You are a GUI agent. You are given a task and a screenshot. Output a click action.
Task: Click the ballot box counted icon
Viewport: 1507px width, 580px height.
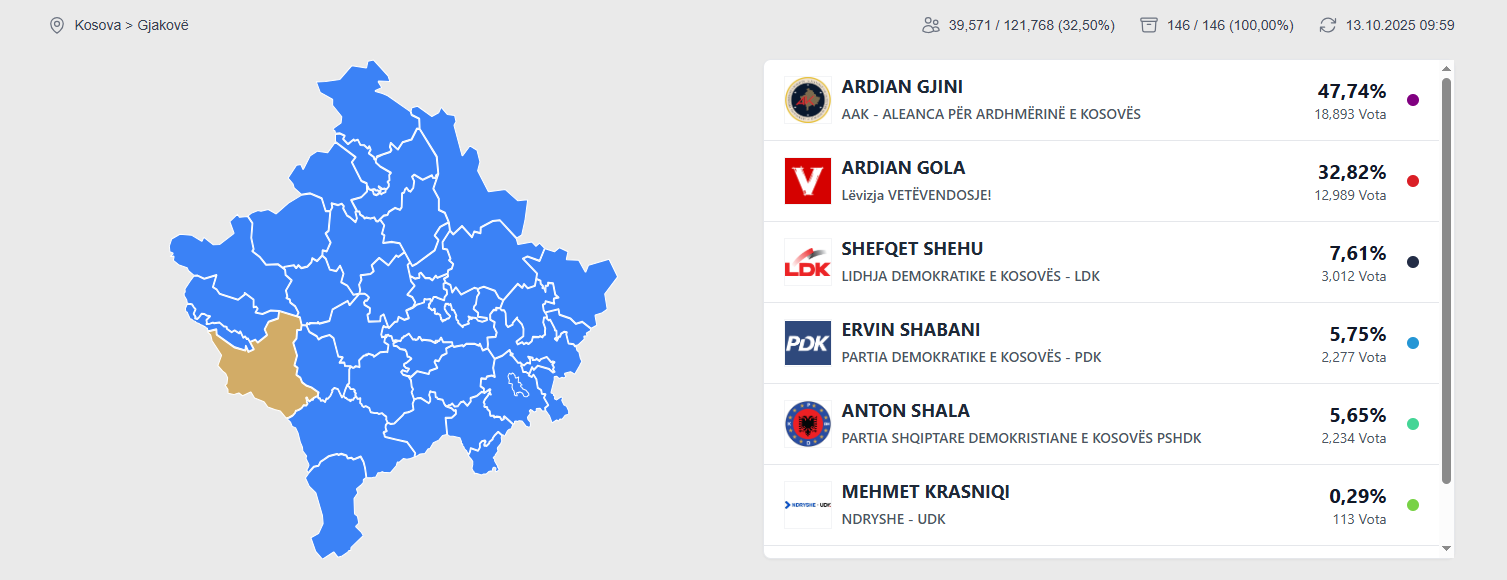pyautogui.click(x=1149, y=25)
